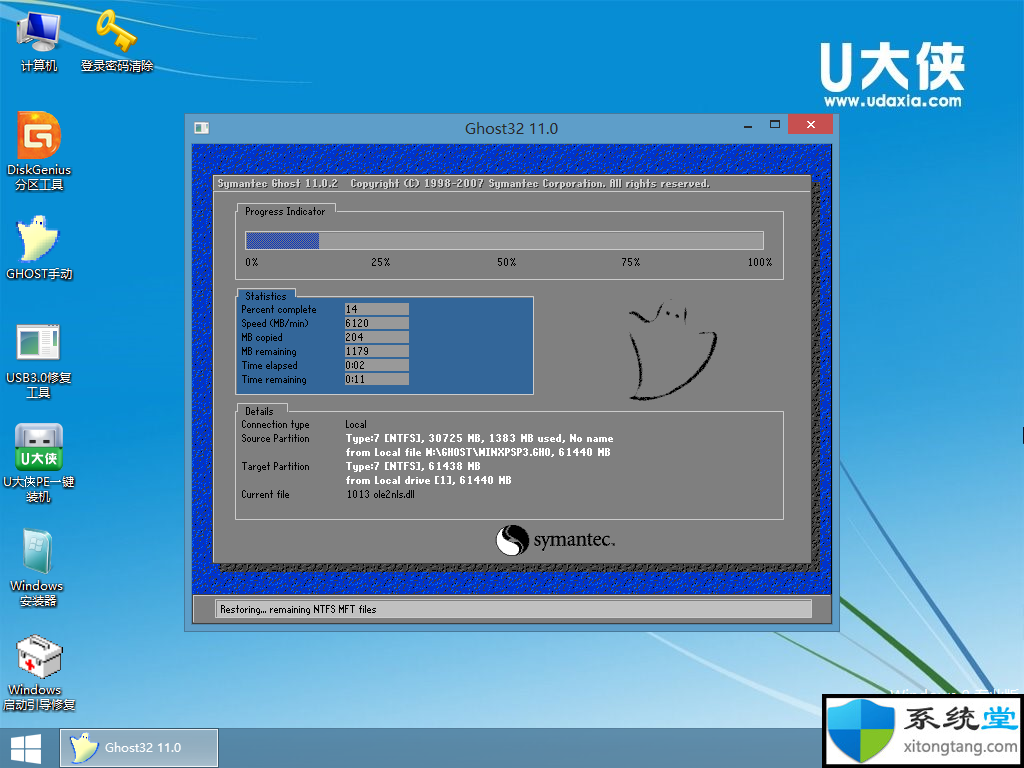This screenshot has width=1024, height=768.
Task: Click the restore progress bar
Action: coord(504,240)
